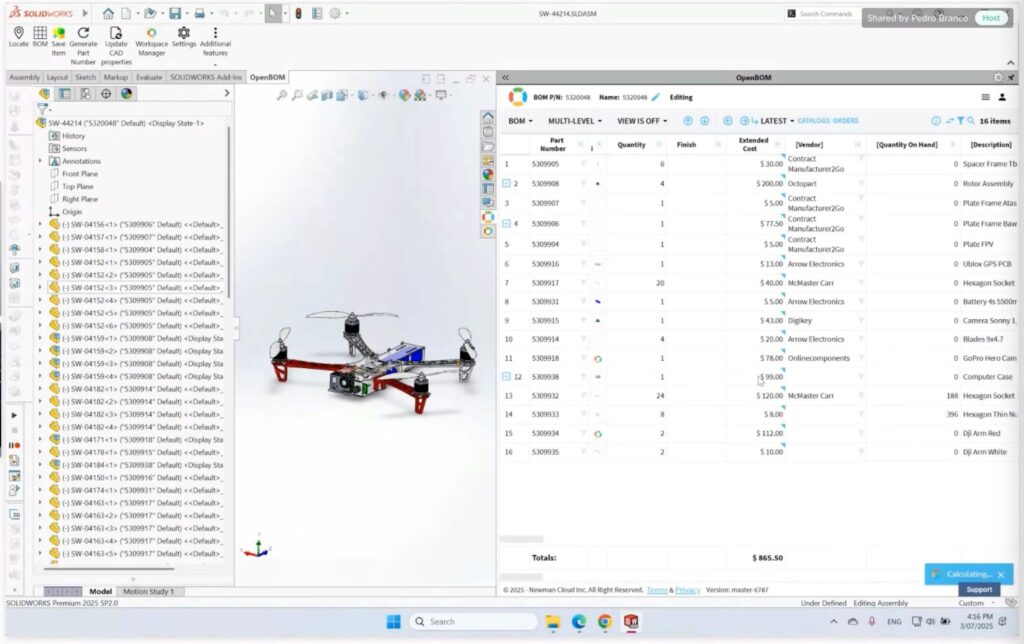This screenshot has width=1024, height=644.
Task: Sort by the Quantity column header
Action: click(x=632, y=144)
